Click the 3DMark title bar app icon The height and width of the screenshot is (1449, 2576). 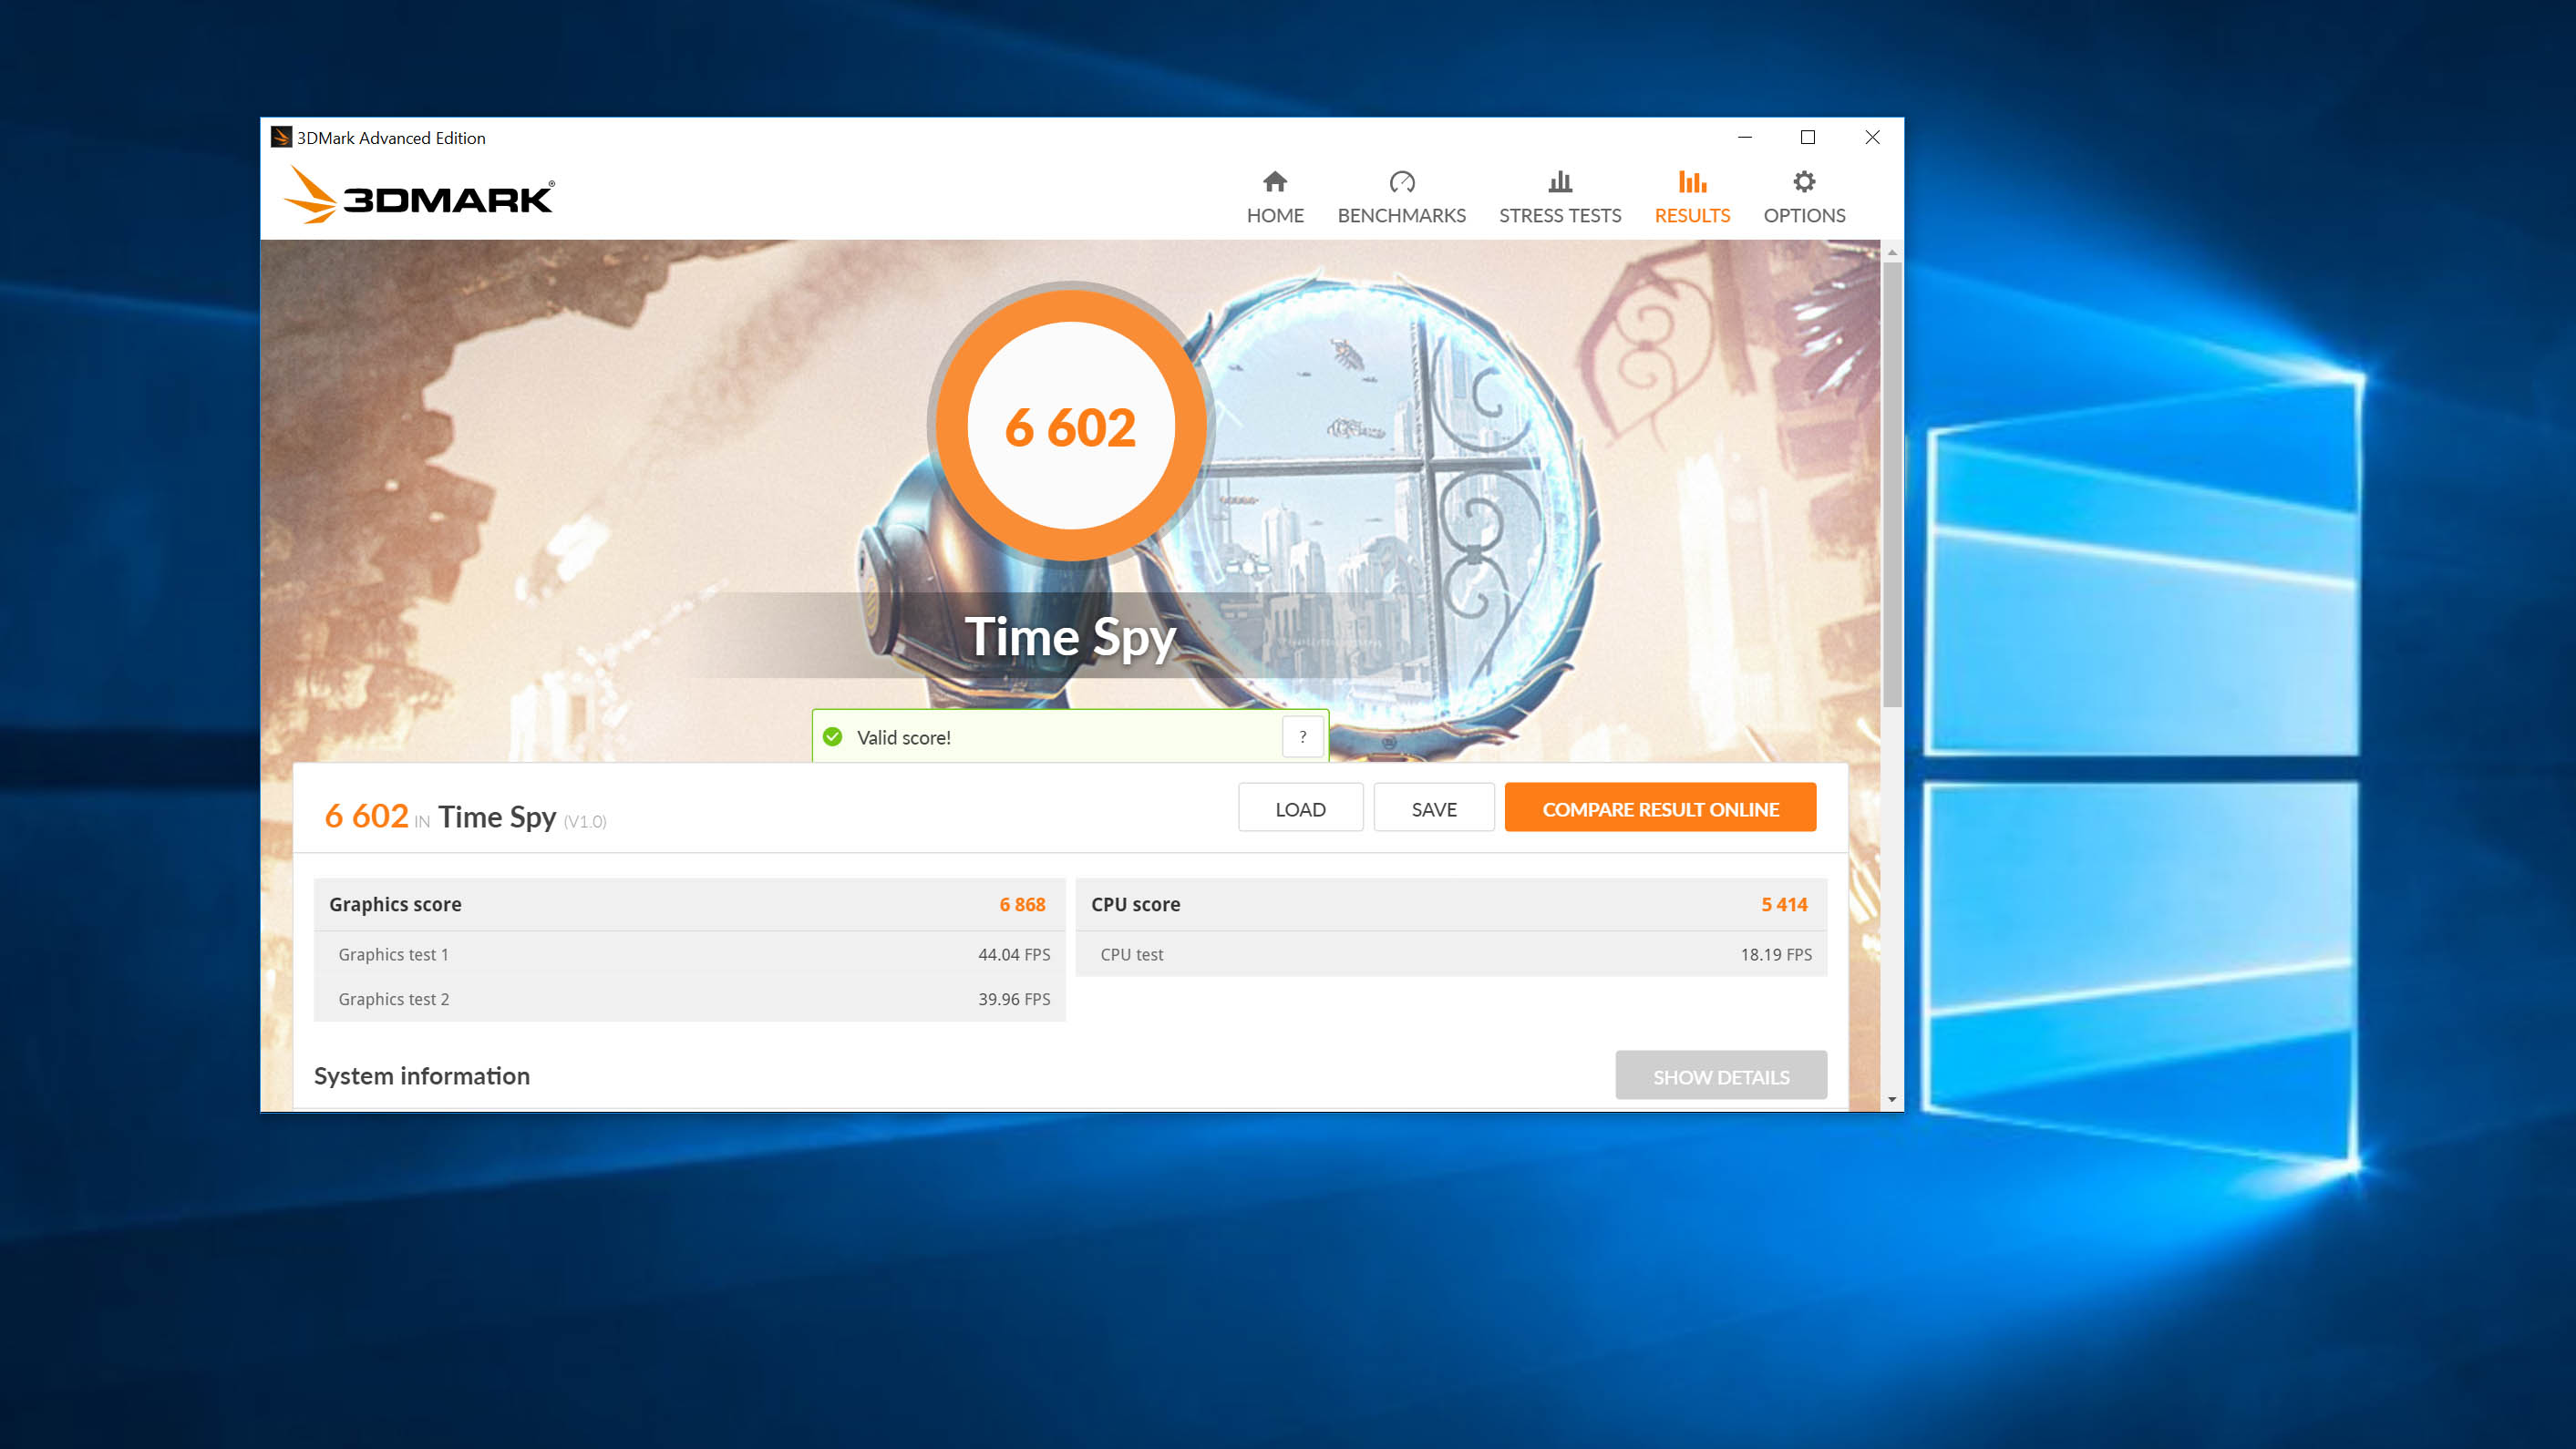(281, 137)
